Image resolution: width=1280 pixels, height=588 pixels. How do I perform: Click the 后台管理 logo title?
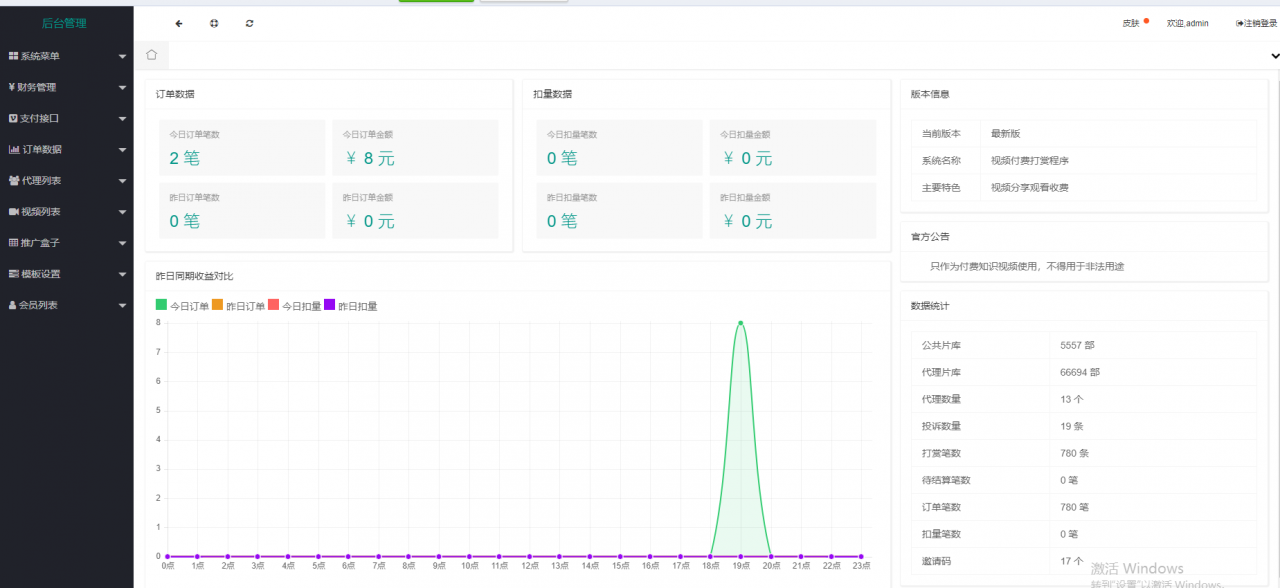tap(64, 23)
